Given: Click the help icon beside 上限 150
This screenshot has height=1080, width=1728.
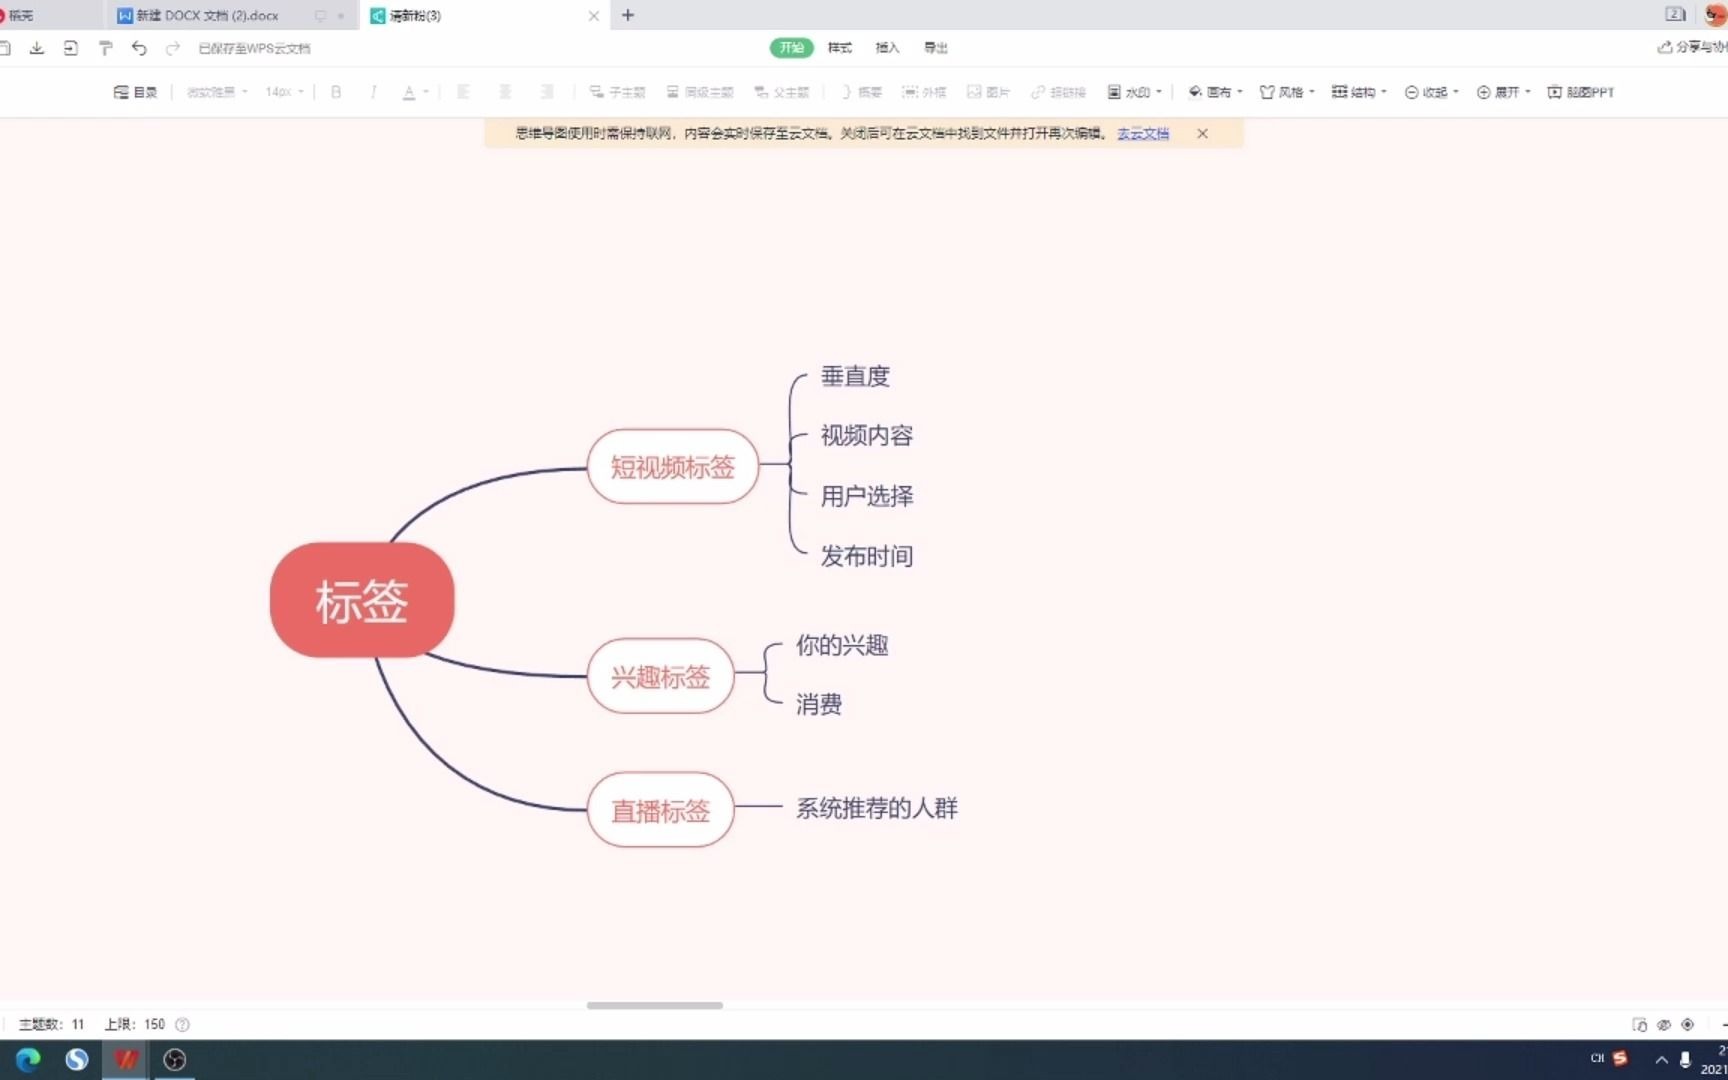Looking at the screenshot, I should (182, 1024).
